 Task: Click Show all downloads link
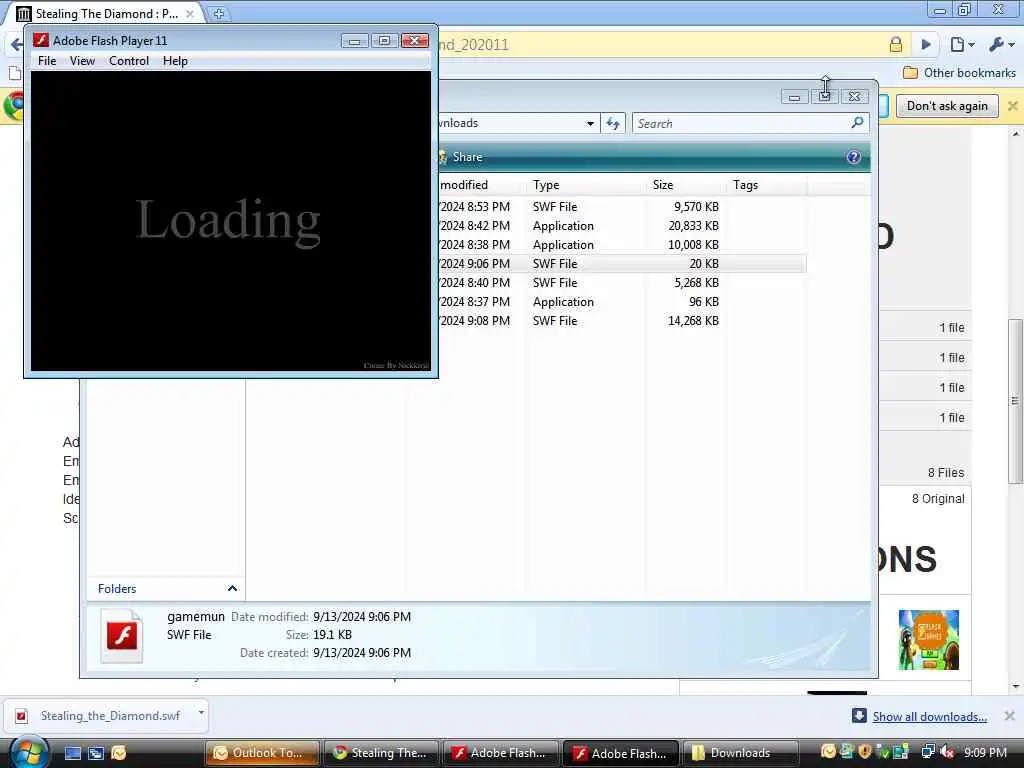click(929, 716)
